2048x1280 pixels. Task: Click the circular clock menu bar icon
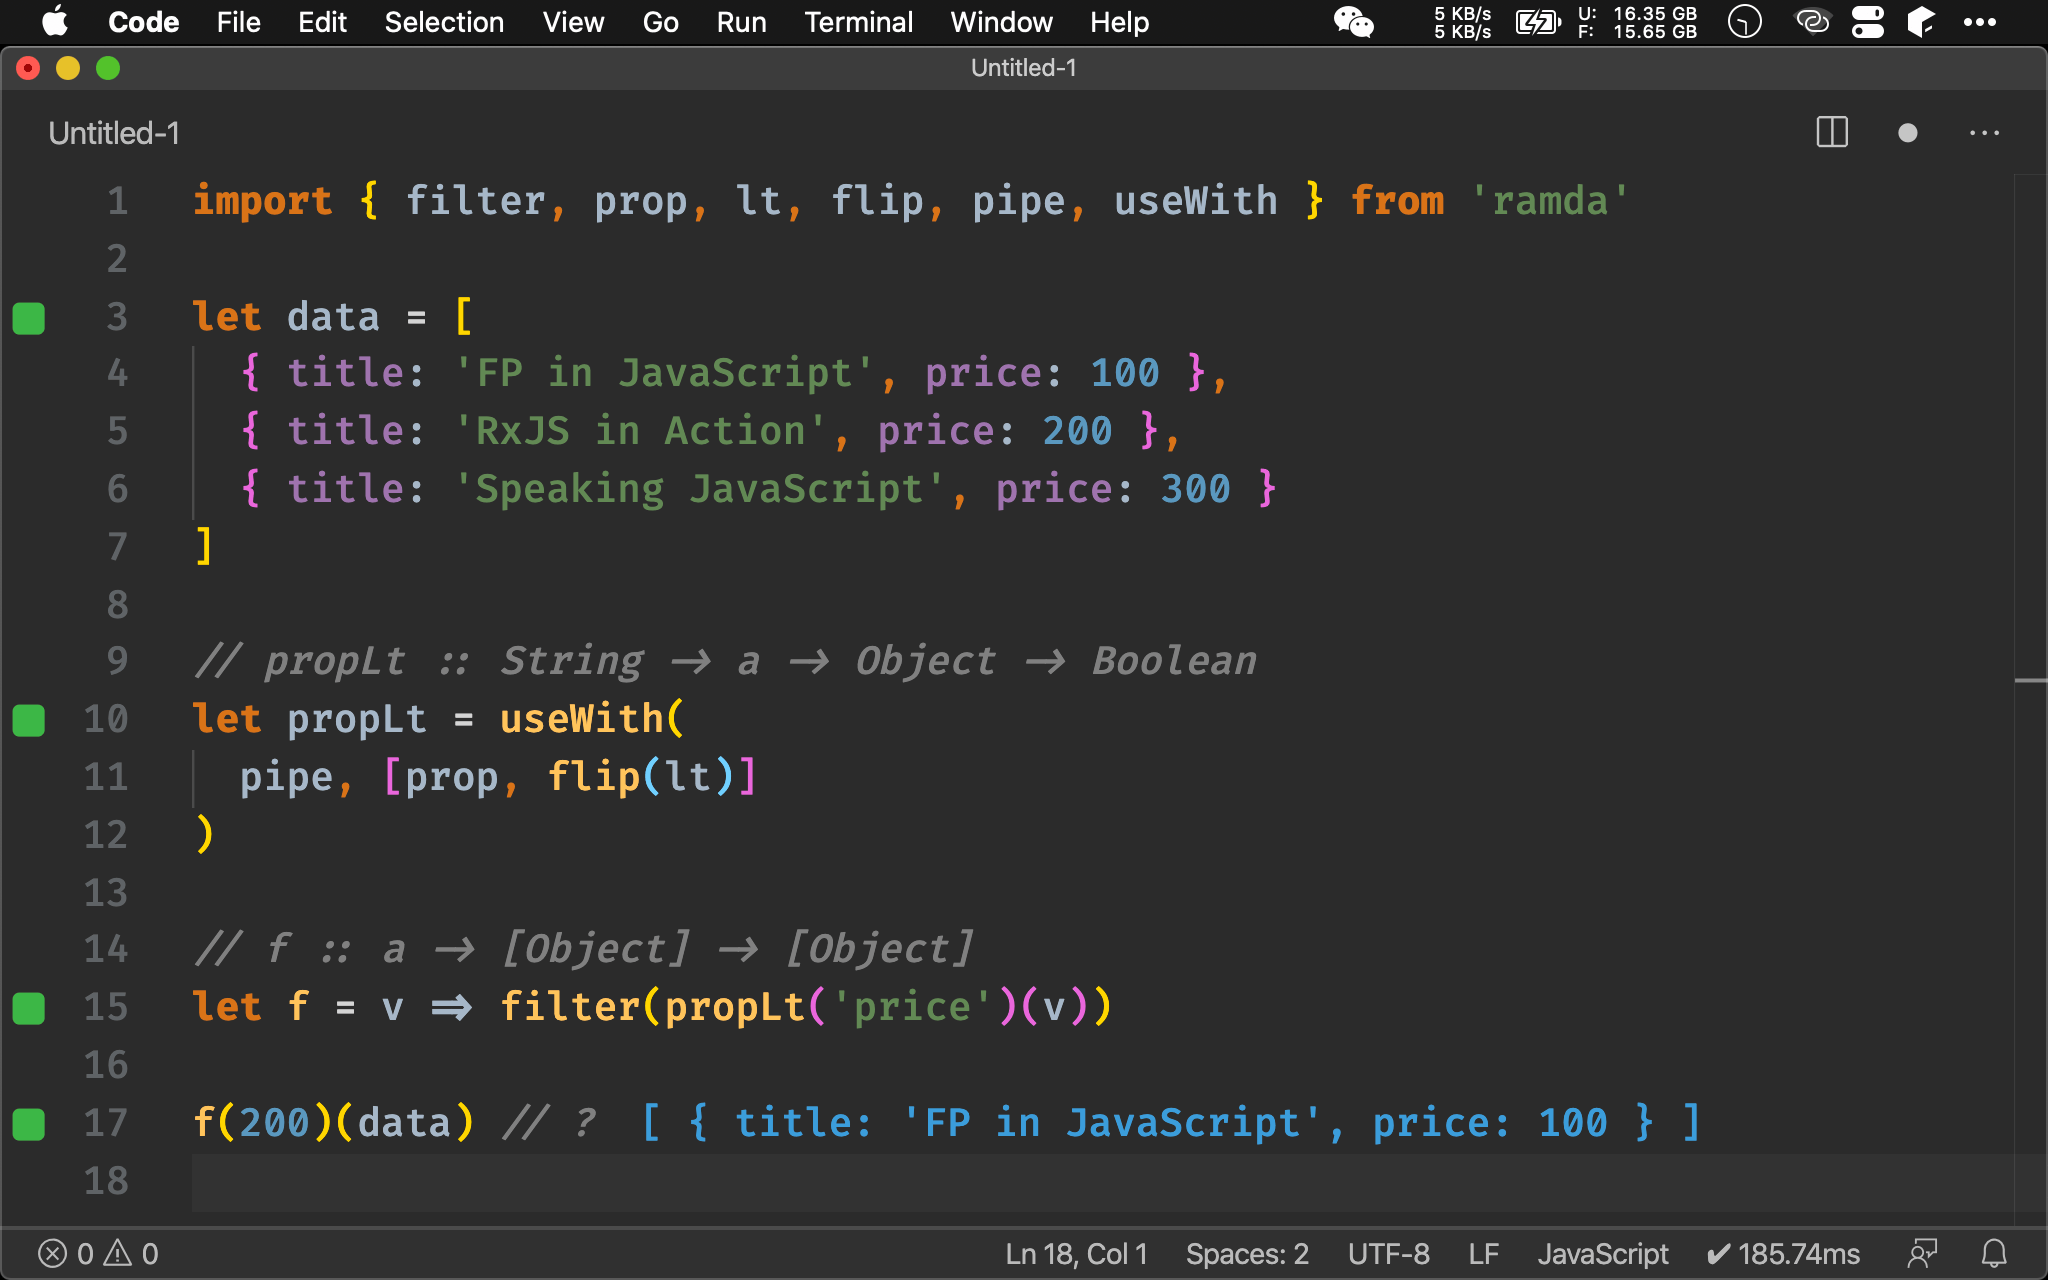point(1745,22)
